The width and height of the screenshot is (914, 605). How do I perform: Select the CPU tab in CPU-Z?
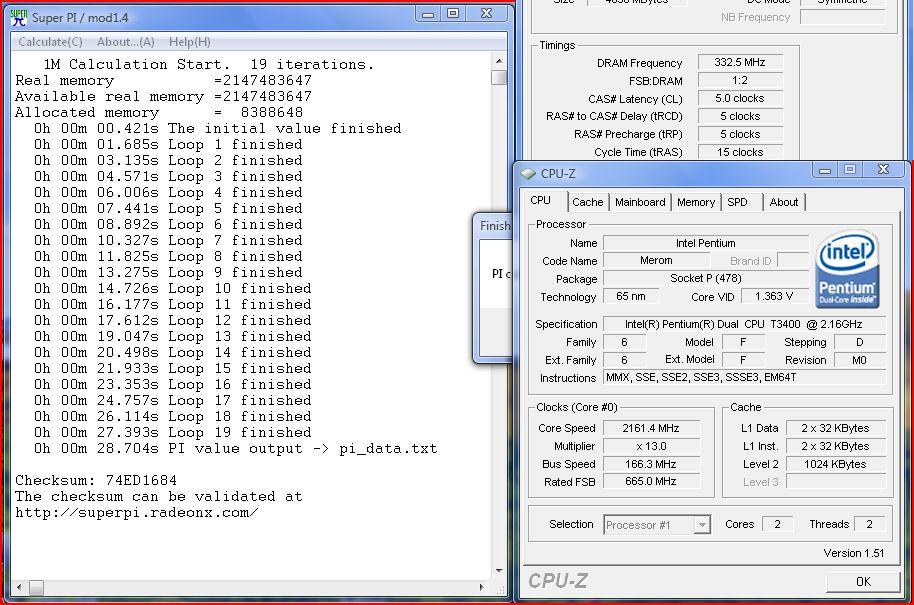pos(540,201)
